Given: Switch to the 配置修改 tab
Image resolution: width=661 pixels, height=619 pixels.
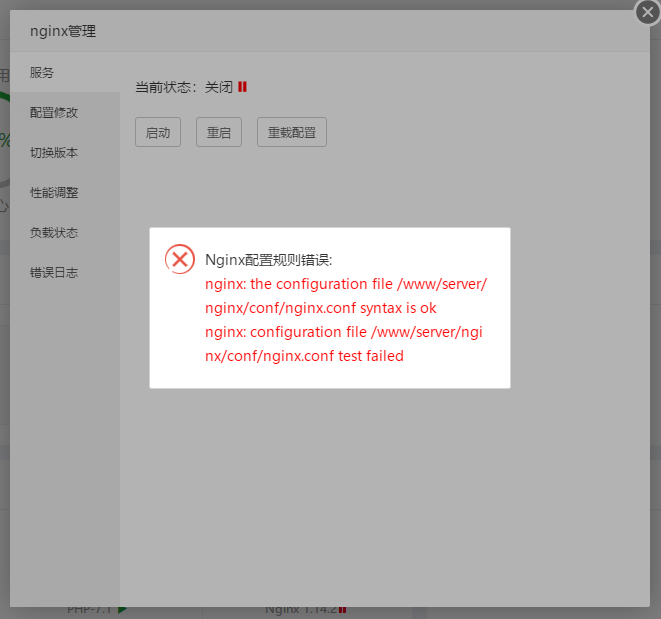Looking at the screenshot, I should [x=65, y=113].
